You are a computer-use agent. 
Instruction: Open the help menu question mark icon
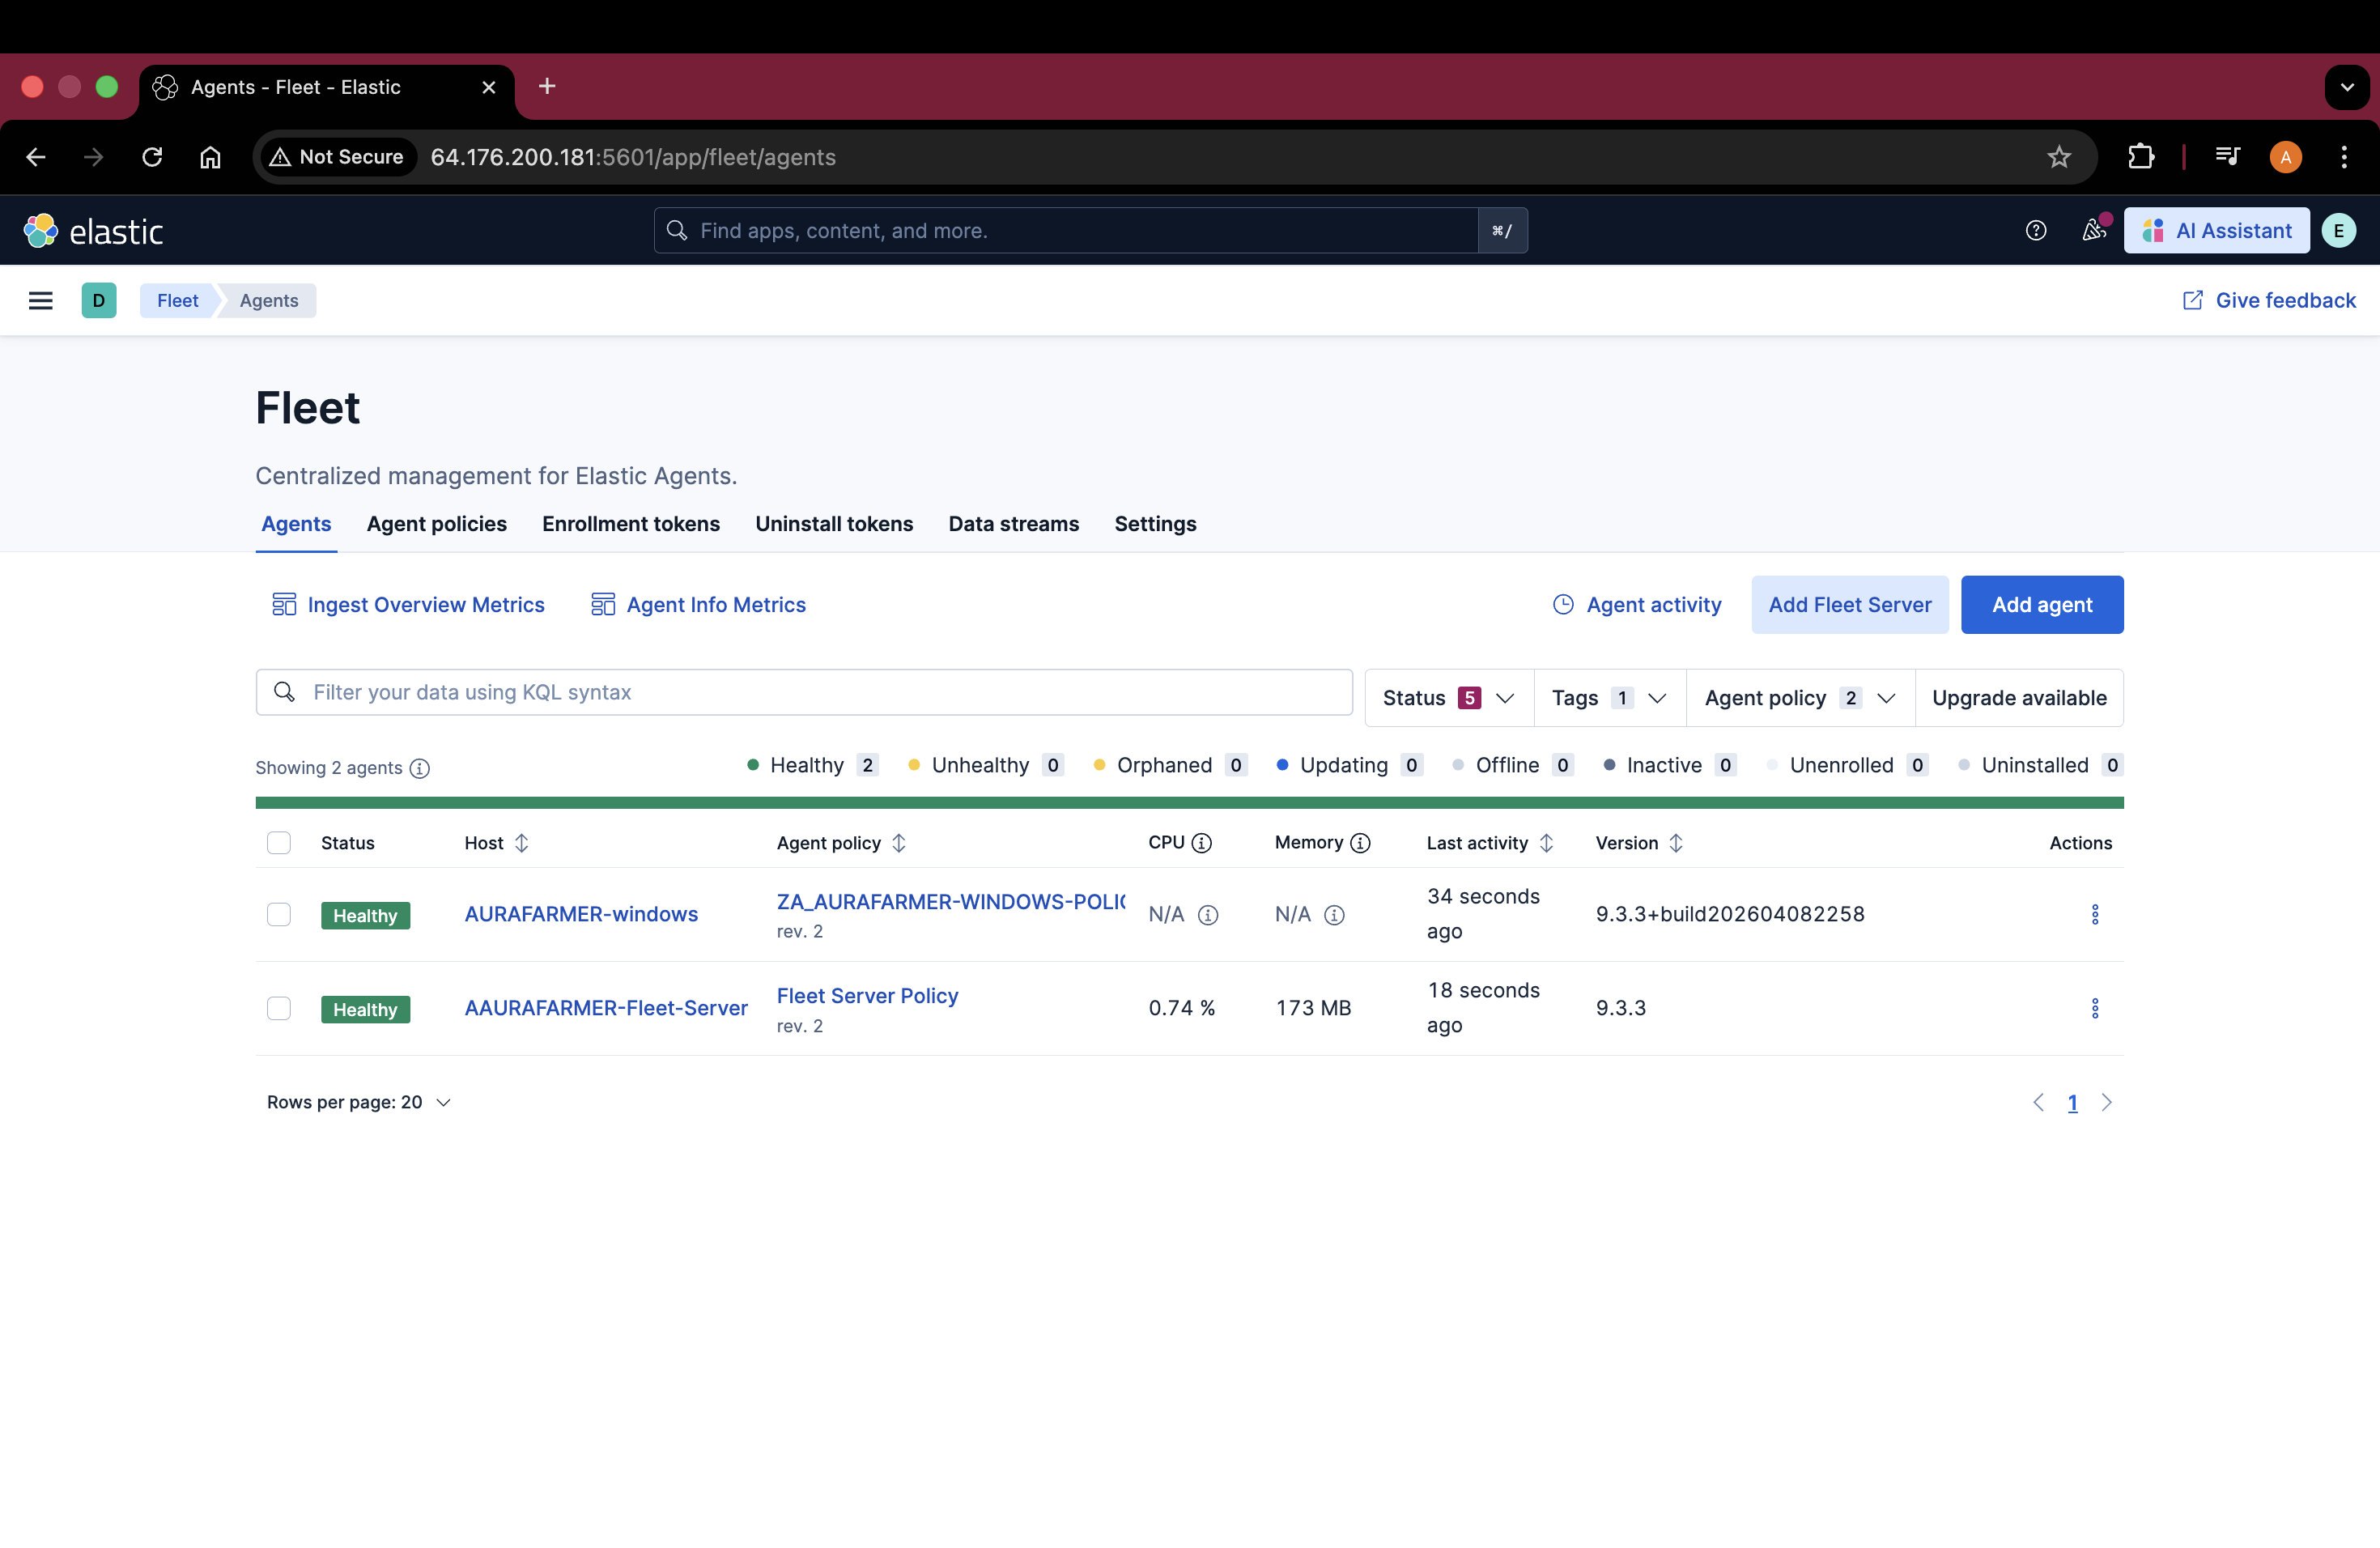[x=2036, y=231]
